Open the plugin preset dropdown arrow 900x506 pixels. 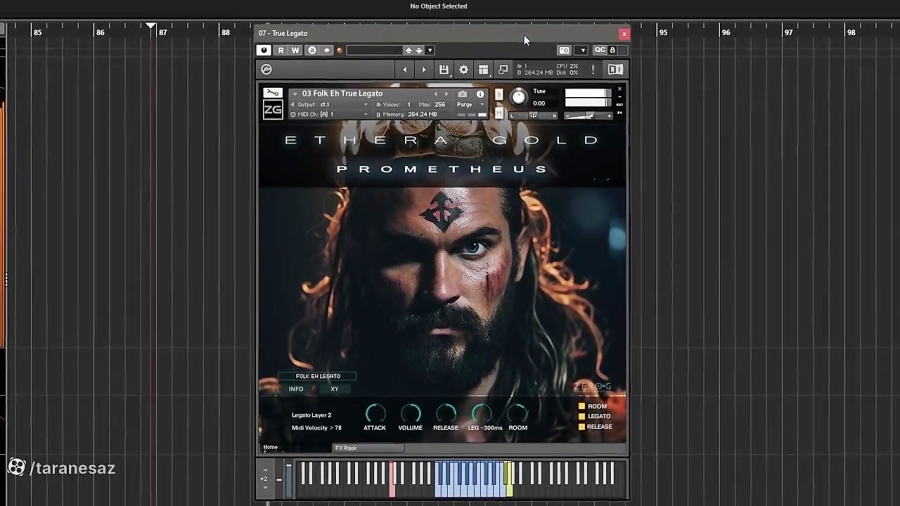click(x=430, y=50)
